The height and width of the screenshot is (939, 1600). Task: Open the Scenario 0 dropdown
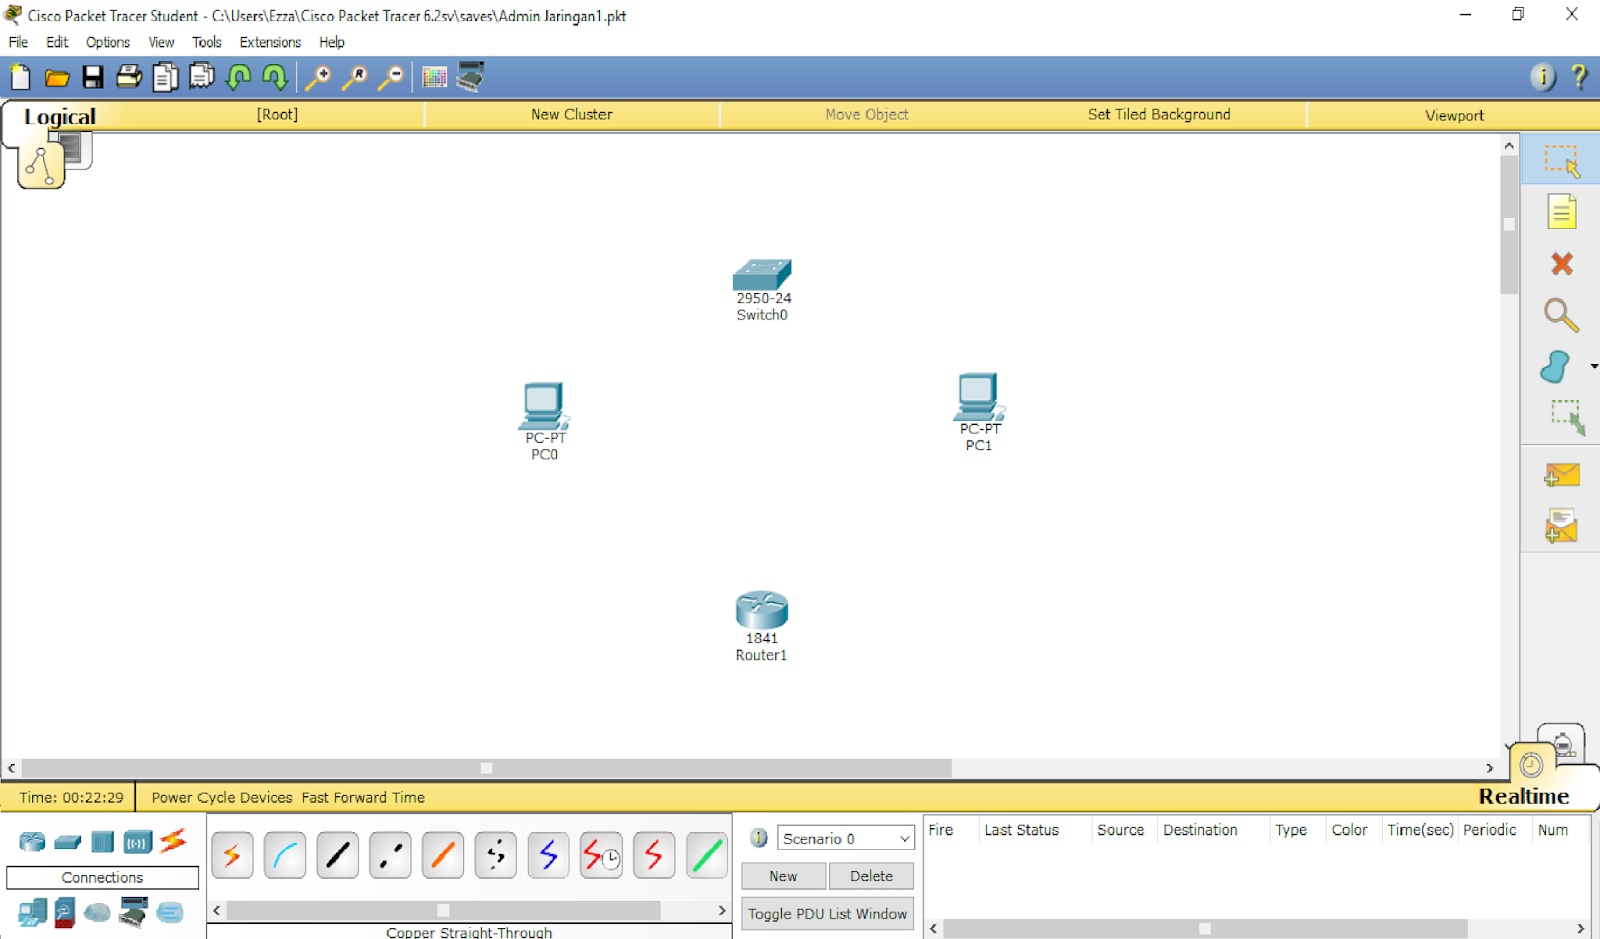pos(845,838)
